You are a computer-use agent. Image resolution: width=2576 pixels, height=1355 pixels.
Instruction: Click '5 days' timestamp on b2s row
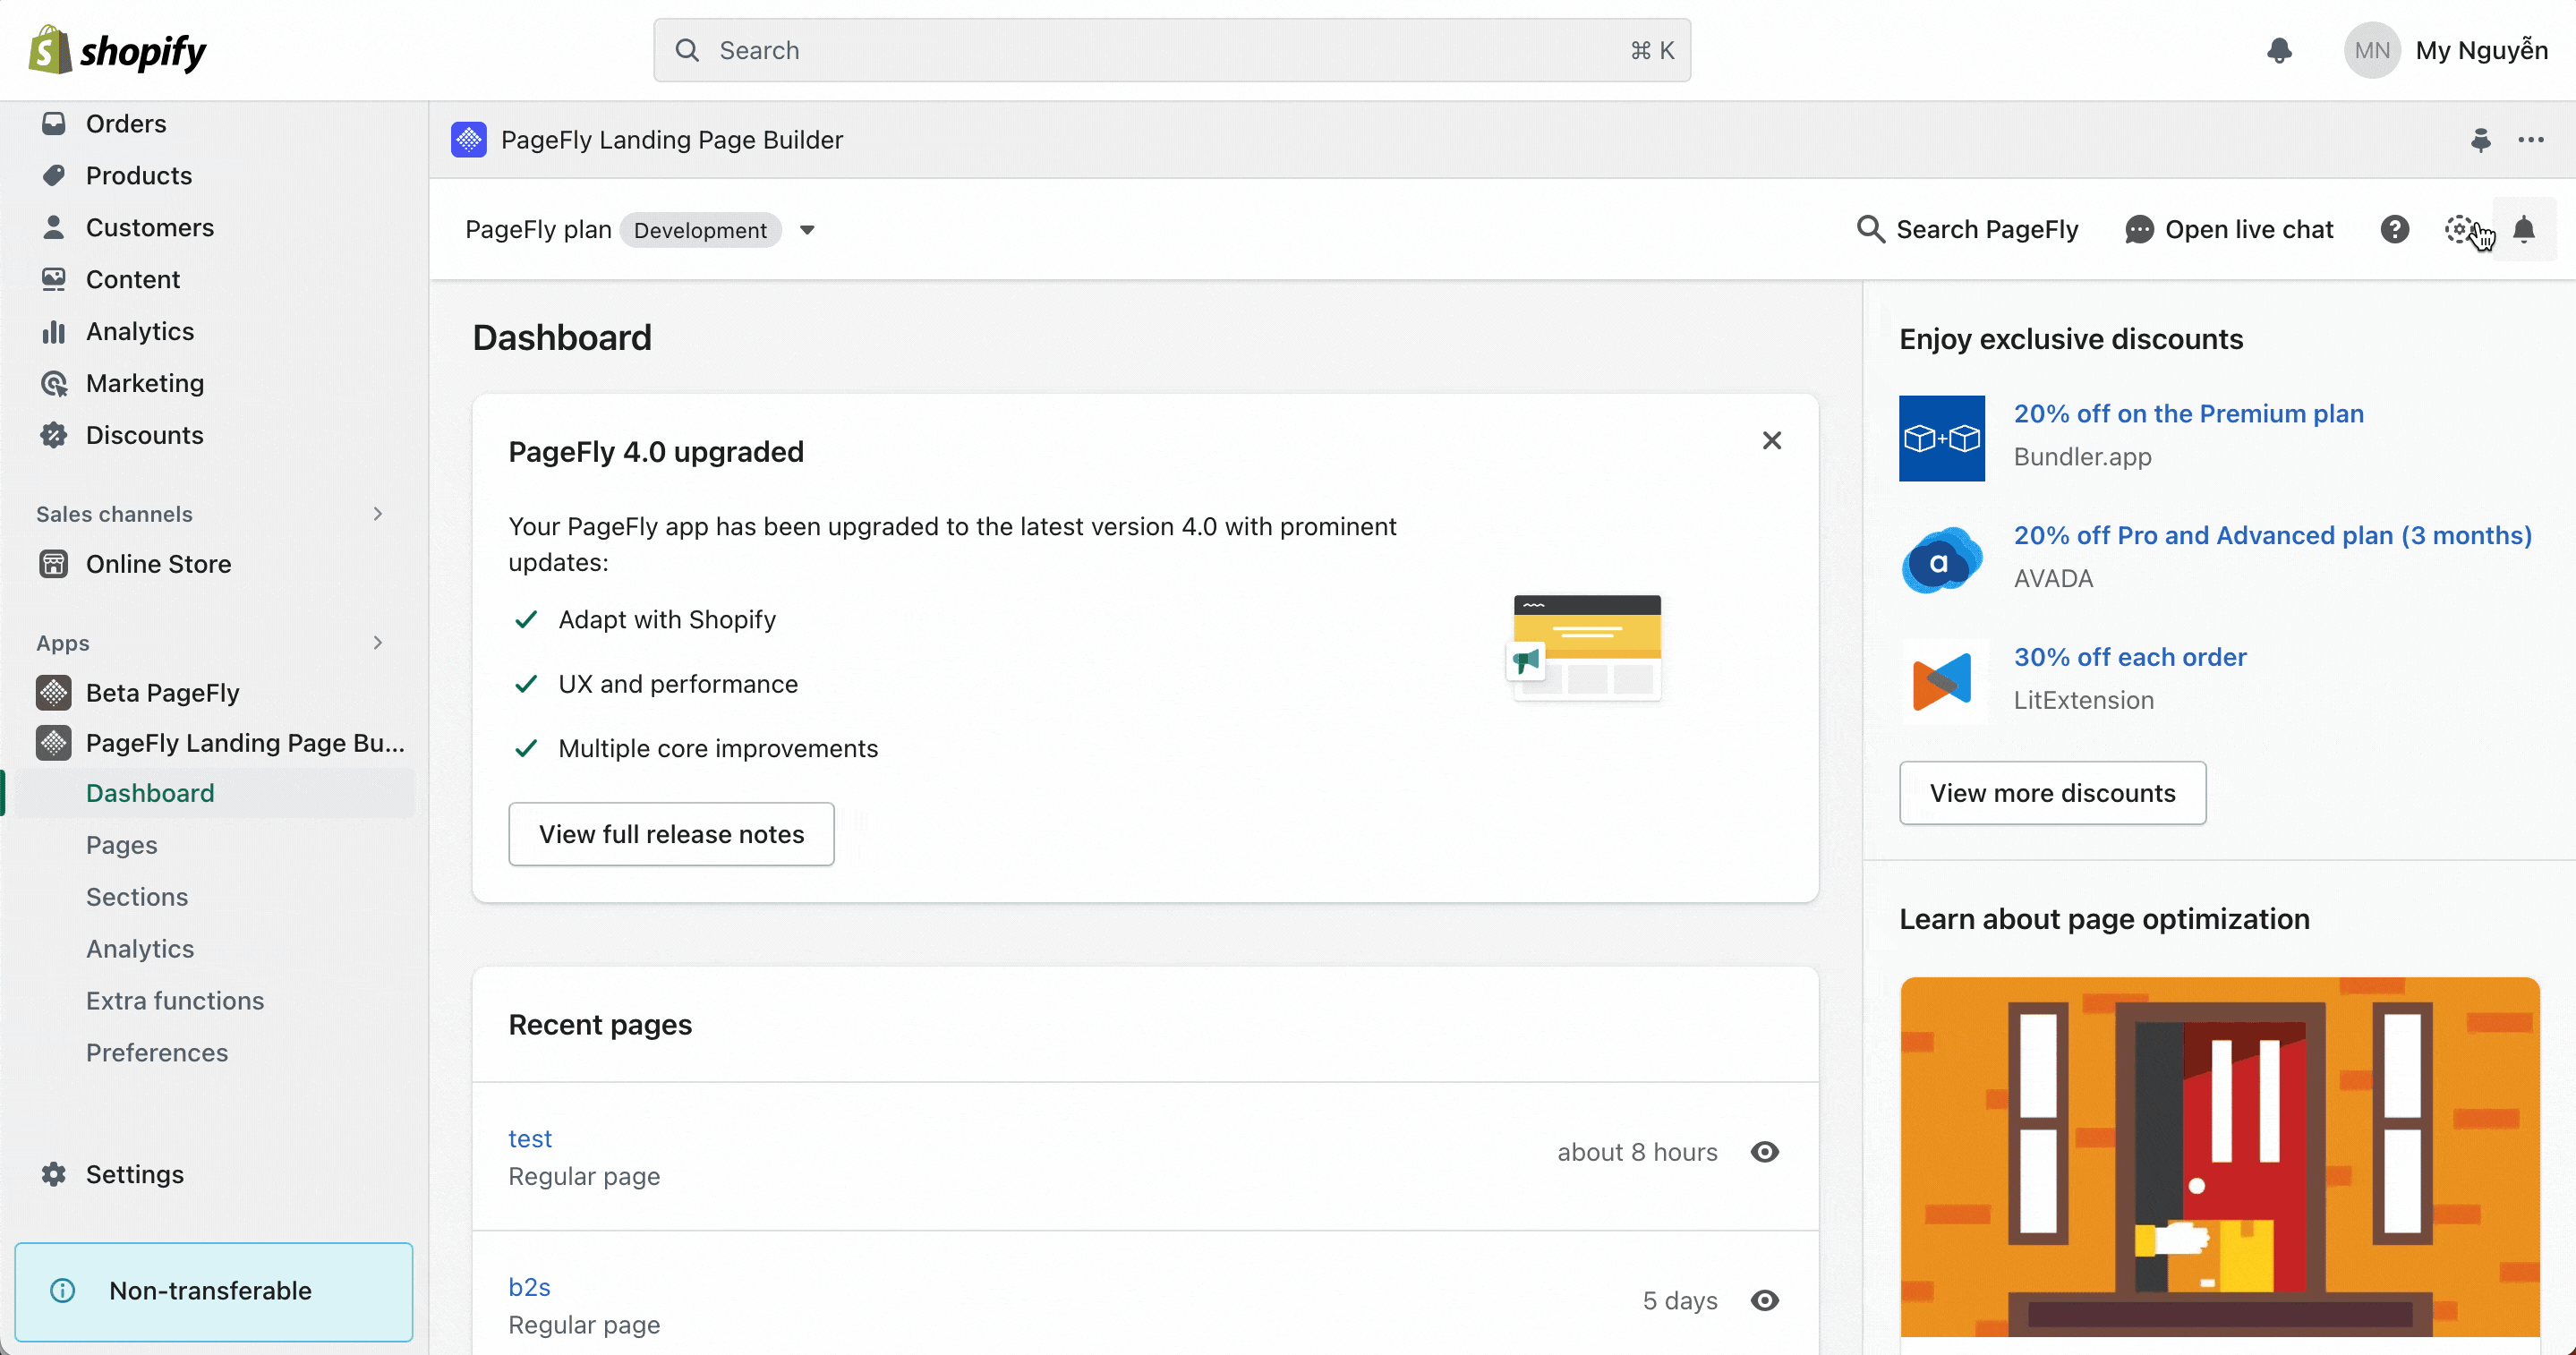coord(1680,1300)
